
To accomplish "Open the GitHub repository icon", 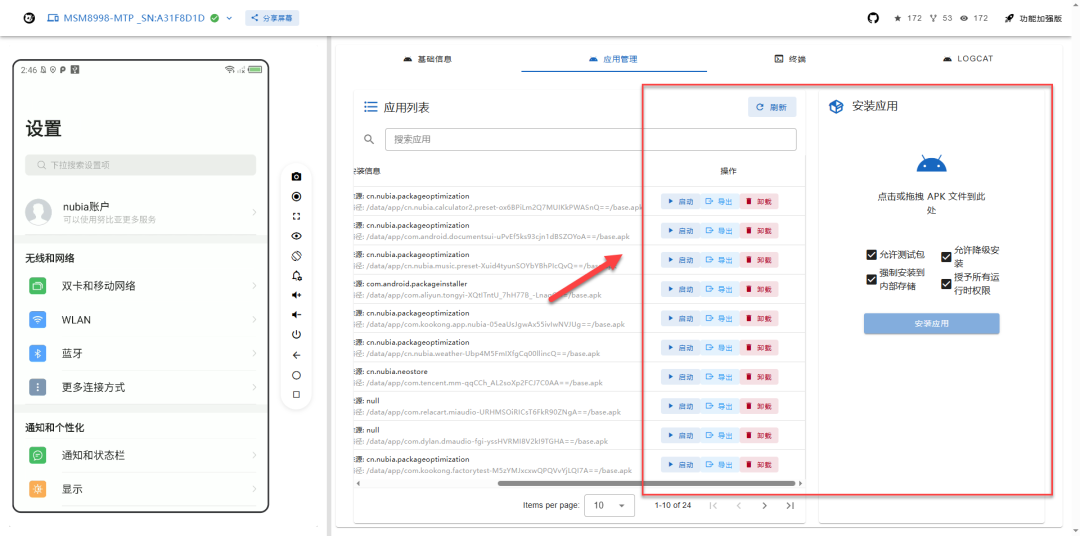I will [873, 18].
